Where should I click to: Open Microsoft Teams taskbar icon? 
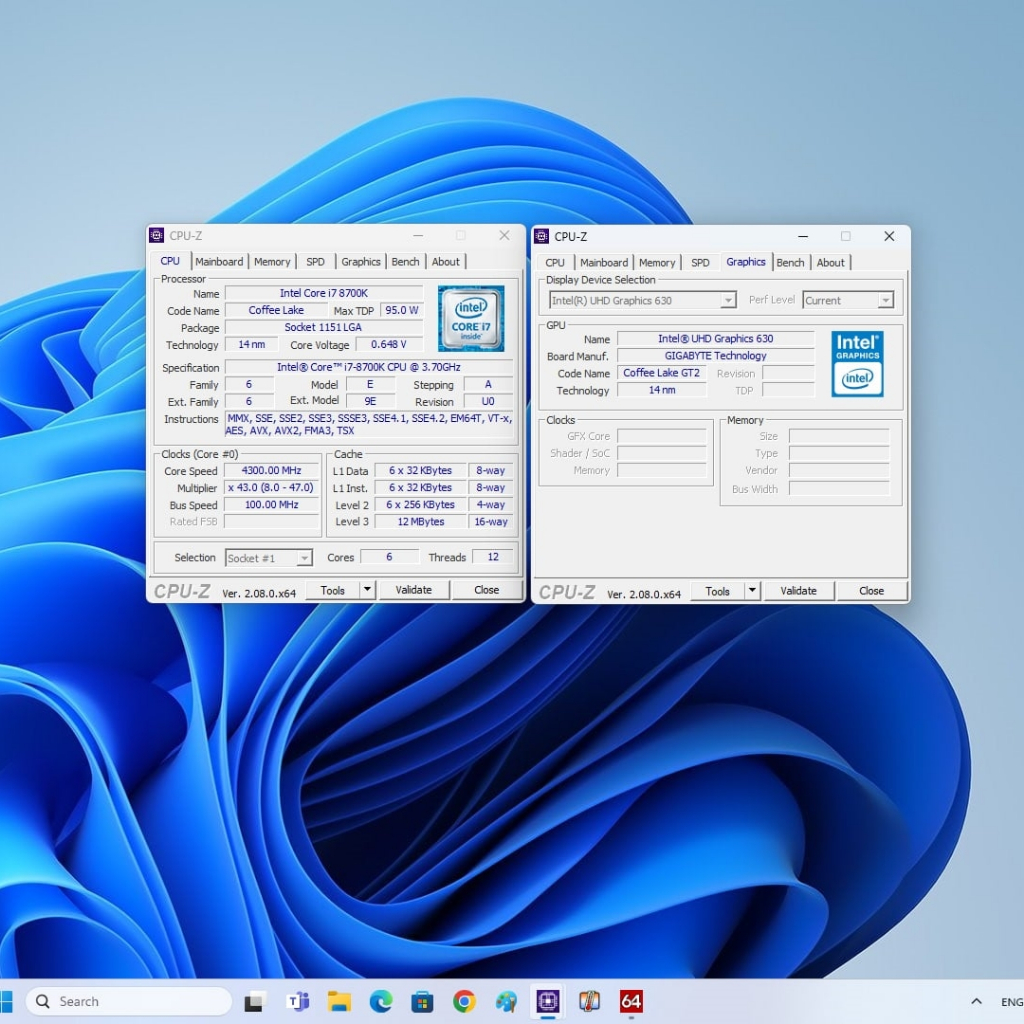tap(297, 1001)
